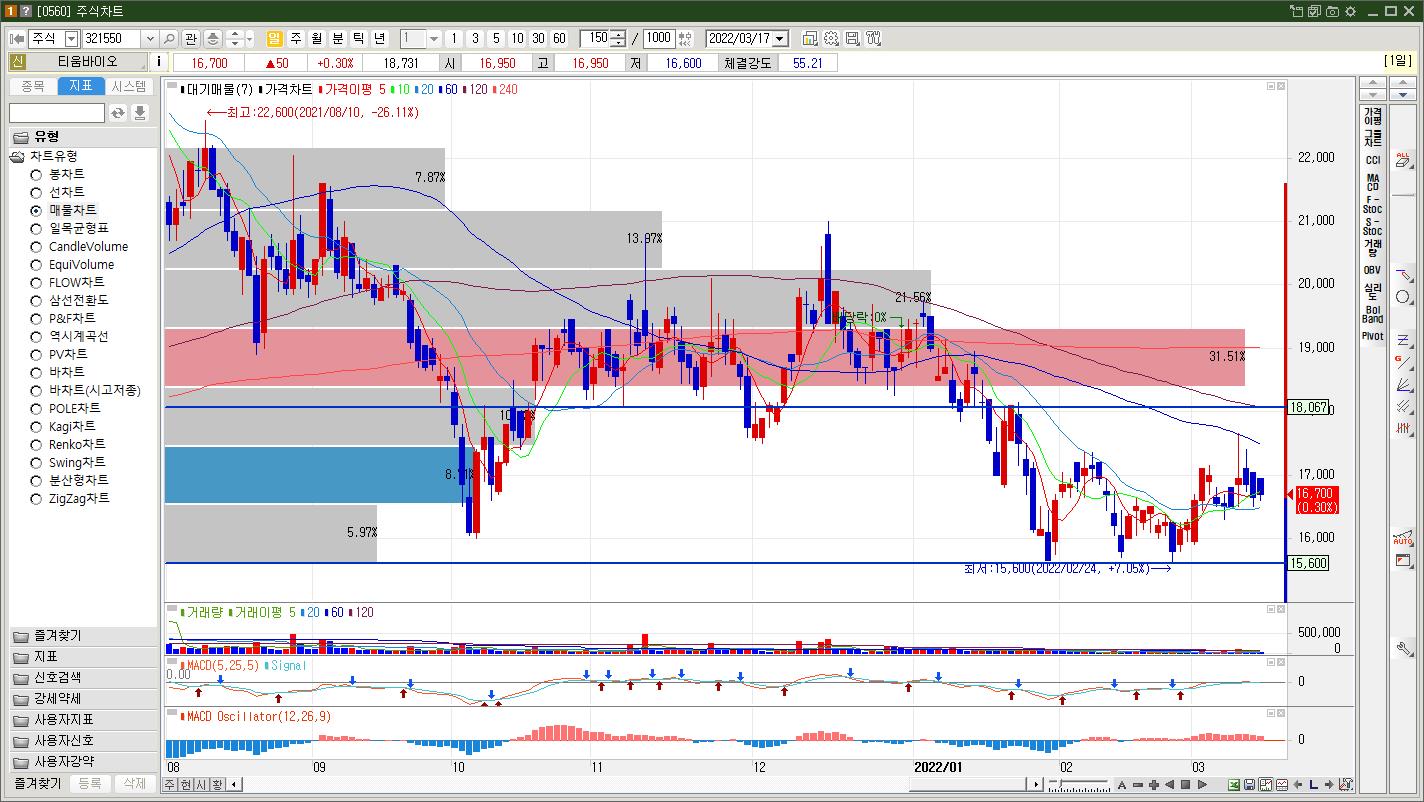Click the refresh icon beside indicator search box
The width and height of the screenshot is (1424, 802).
(x=118, y=113)
